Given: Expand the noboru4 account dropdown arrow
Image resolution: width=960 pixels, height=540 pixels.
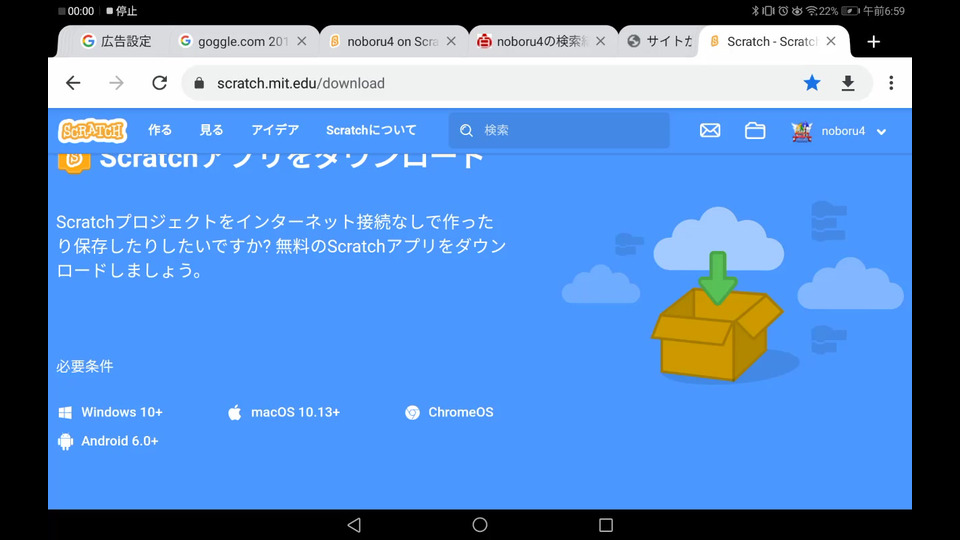Looking at the screenshot, I should pos(881,132).
